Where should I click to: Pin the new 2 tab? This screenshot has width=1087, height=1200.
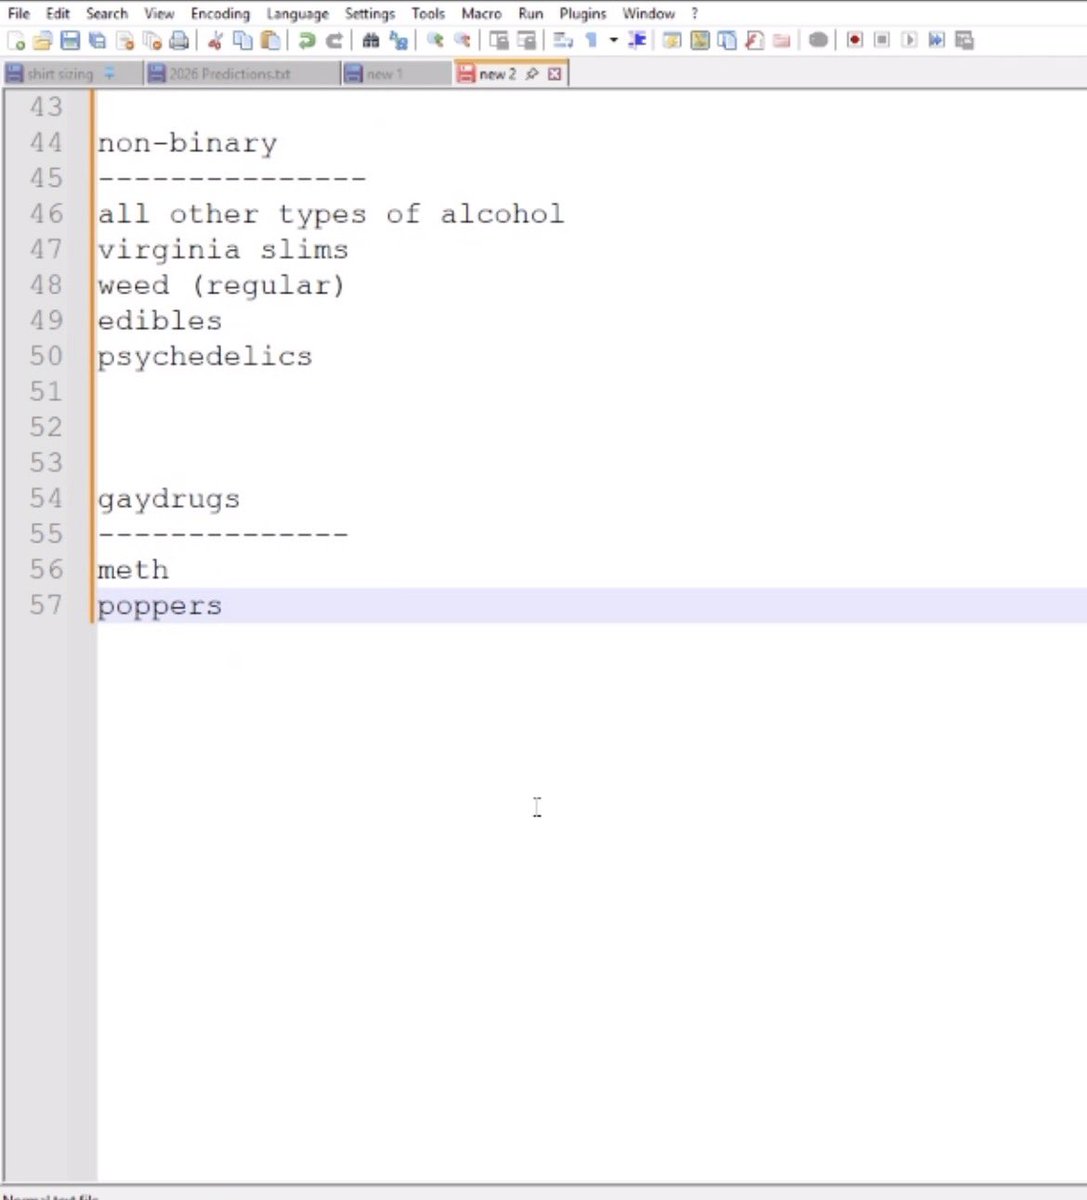(x=532, y=74)
